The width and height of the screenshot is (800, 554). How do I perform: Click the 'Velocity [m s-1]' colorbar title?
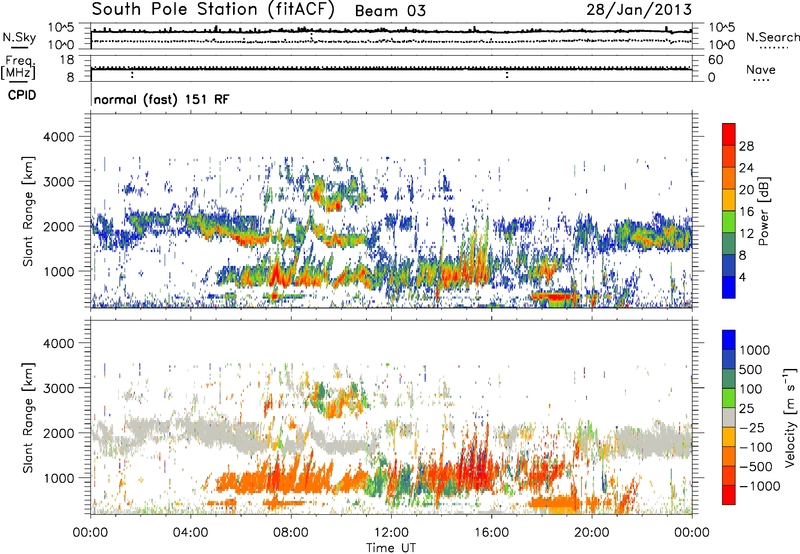(x=790, y=418)
